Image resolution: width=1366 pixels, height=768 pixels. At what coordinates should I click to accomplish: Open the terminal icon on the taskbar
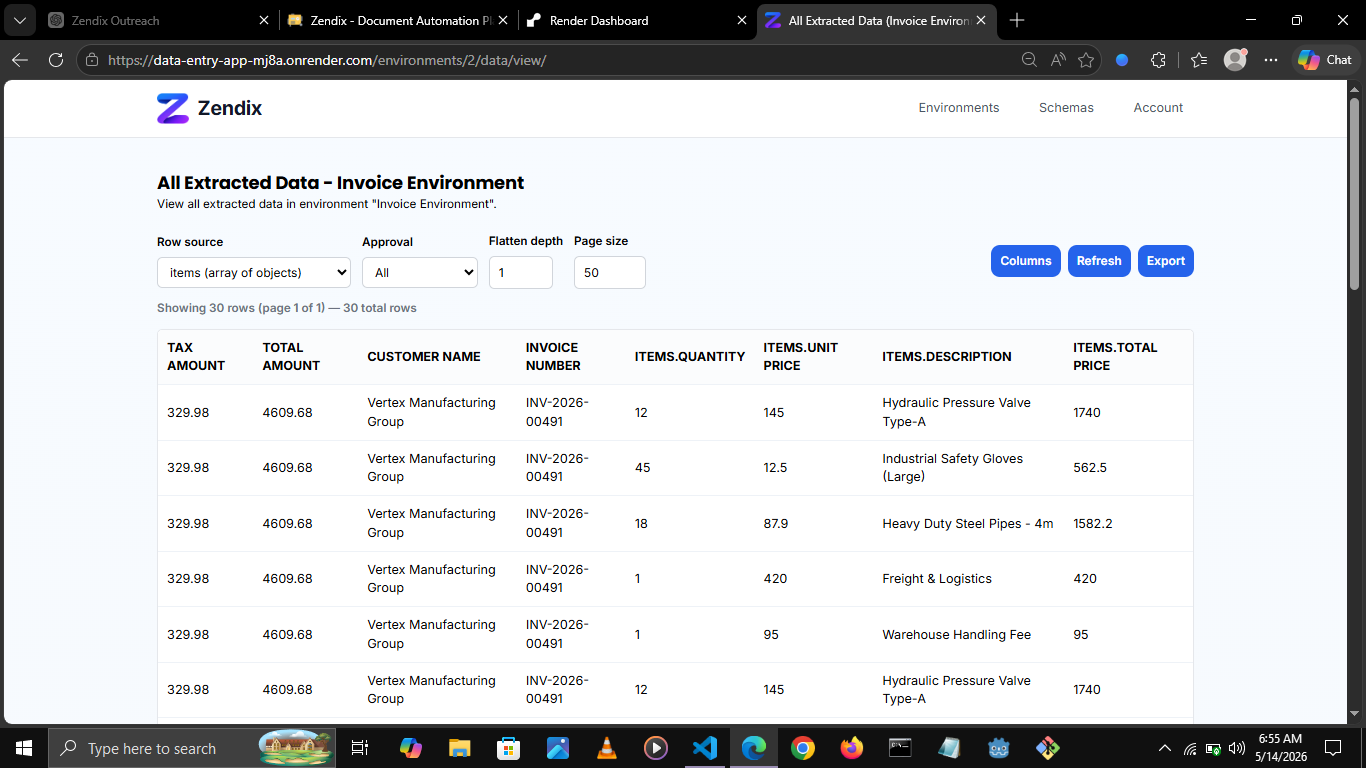point(900,748)
